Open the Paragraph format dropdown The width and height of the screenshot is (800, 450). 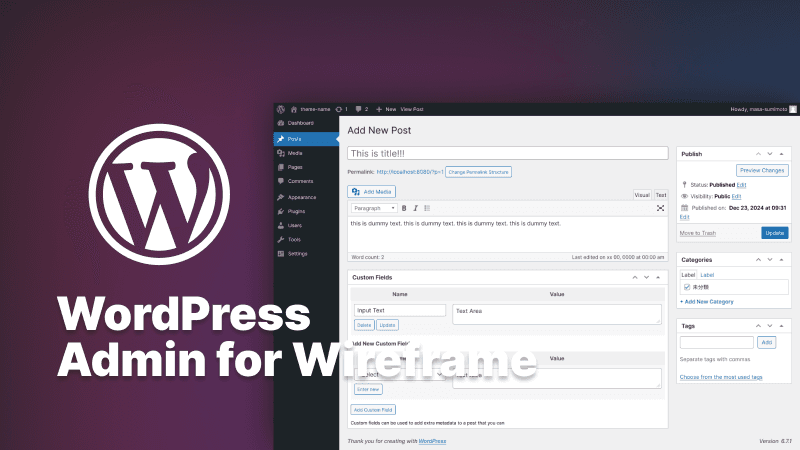coord(374,208)
